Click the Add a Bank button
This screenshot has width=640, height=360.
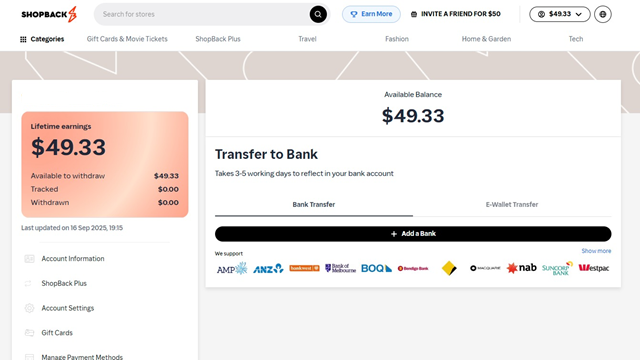413,234
